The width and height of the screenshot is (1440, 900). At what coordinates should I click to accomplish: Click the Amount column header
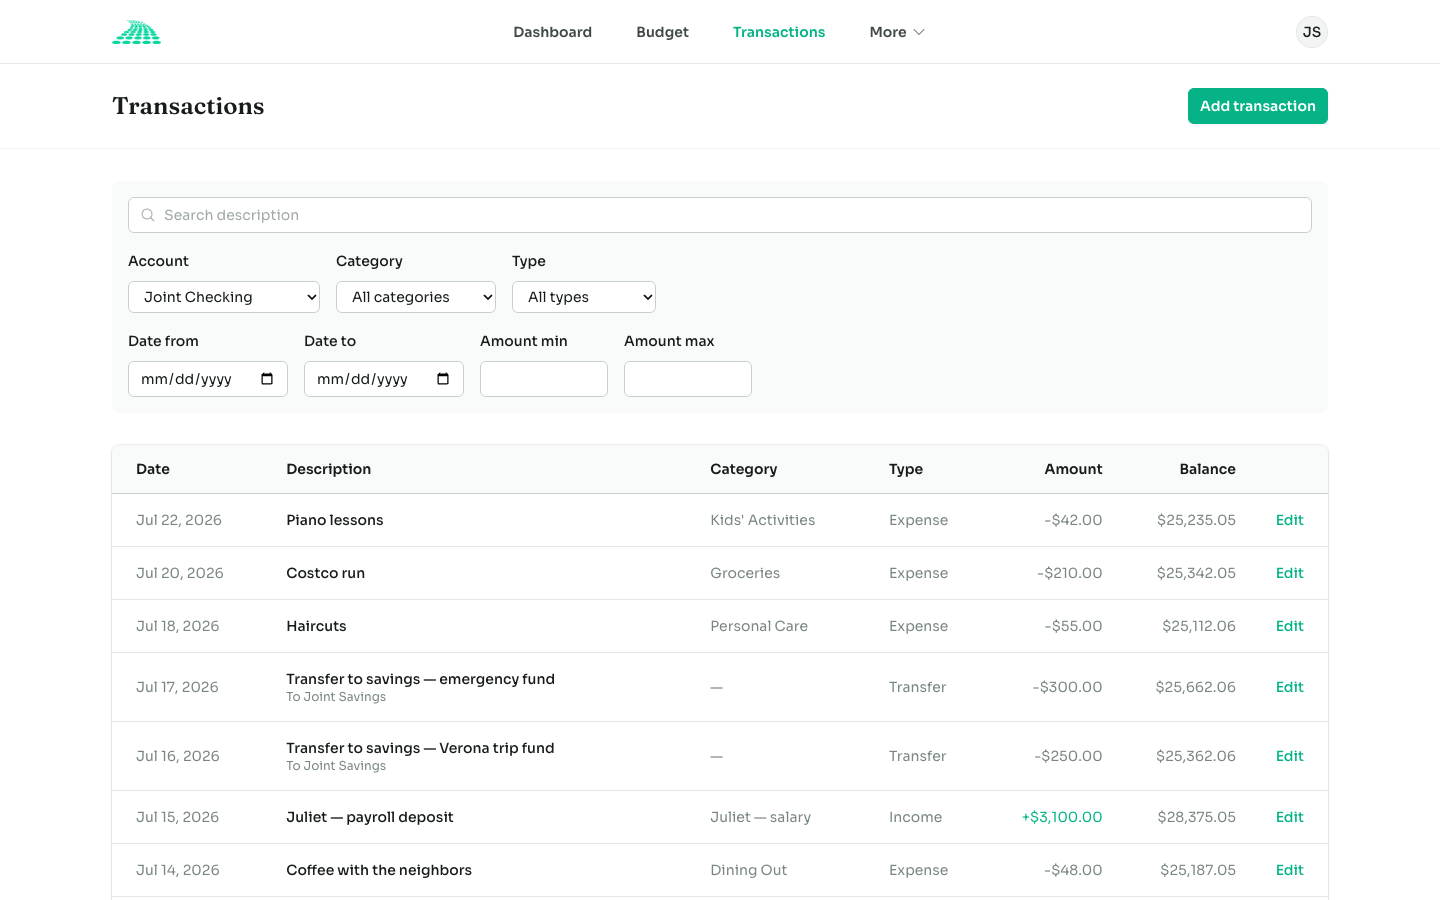(1073, 469)
